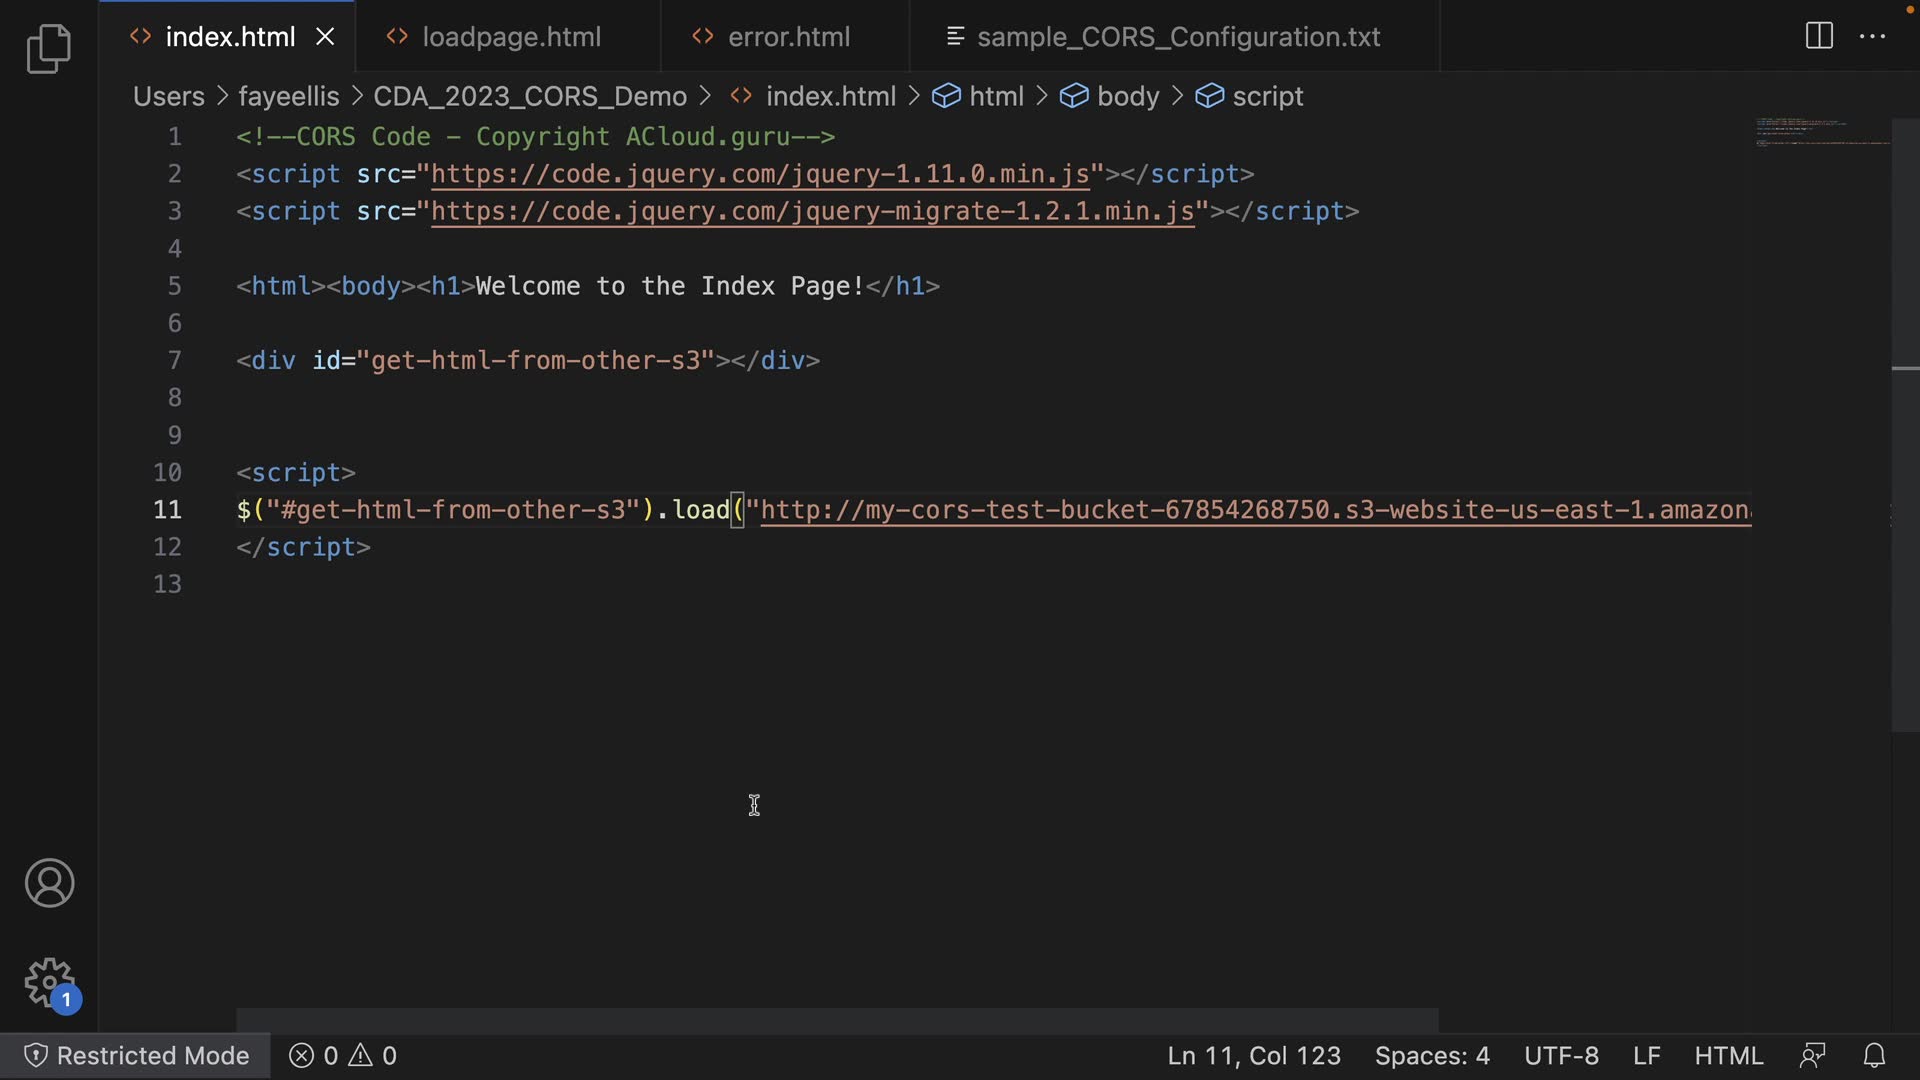Show the errors and warnings count
The height and width of the screenshot is (1080, 1920).
[x=343, y=1056]
